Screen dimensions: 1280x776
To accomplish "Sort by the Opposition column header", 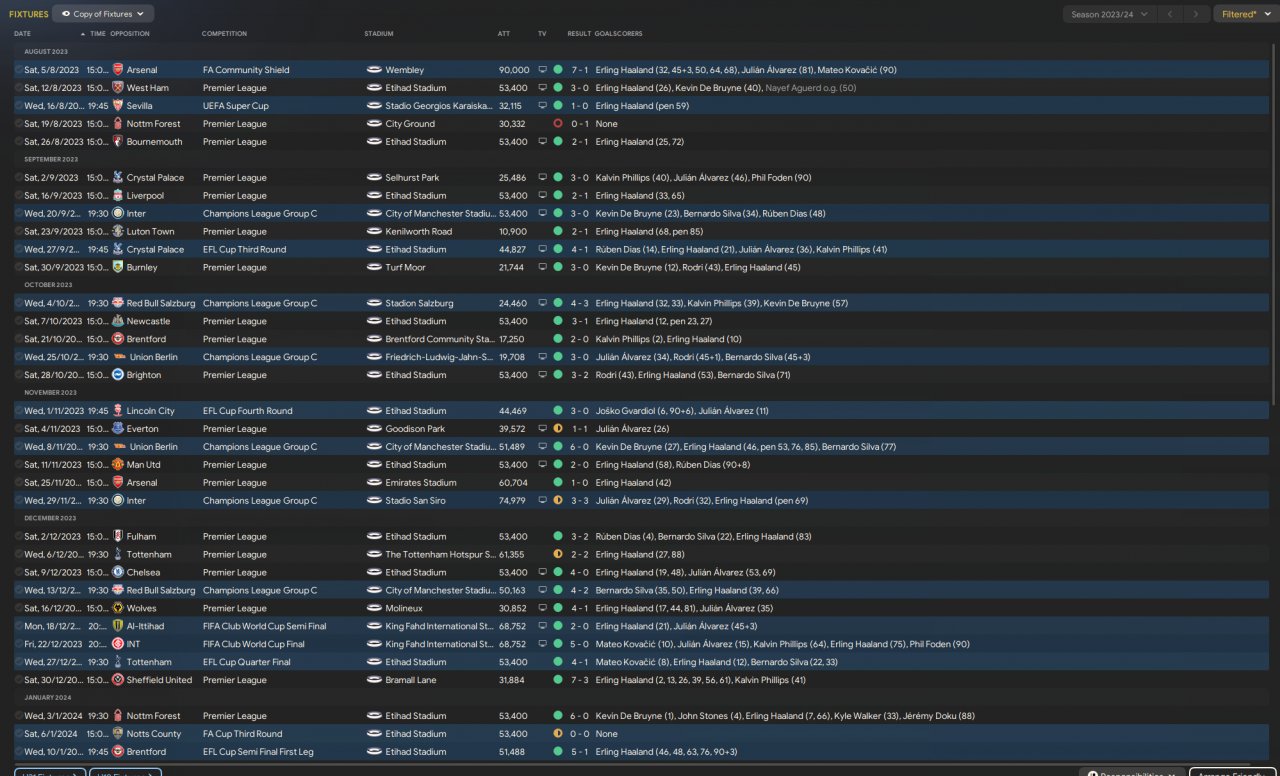I will coord(130,34).
